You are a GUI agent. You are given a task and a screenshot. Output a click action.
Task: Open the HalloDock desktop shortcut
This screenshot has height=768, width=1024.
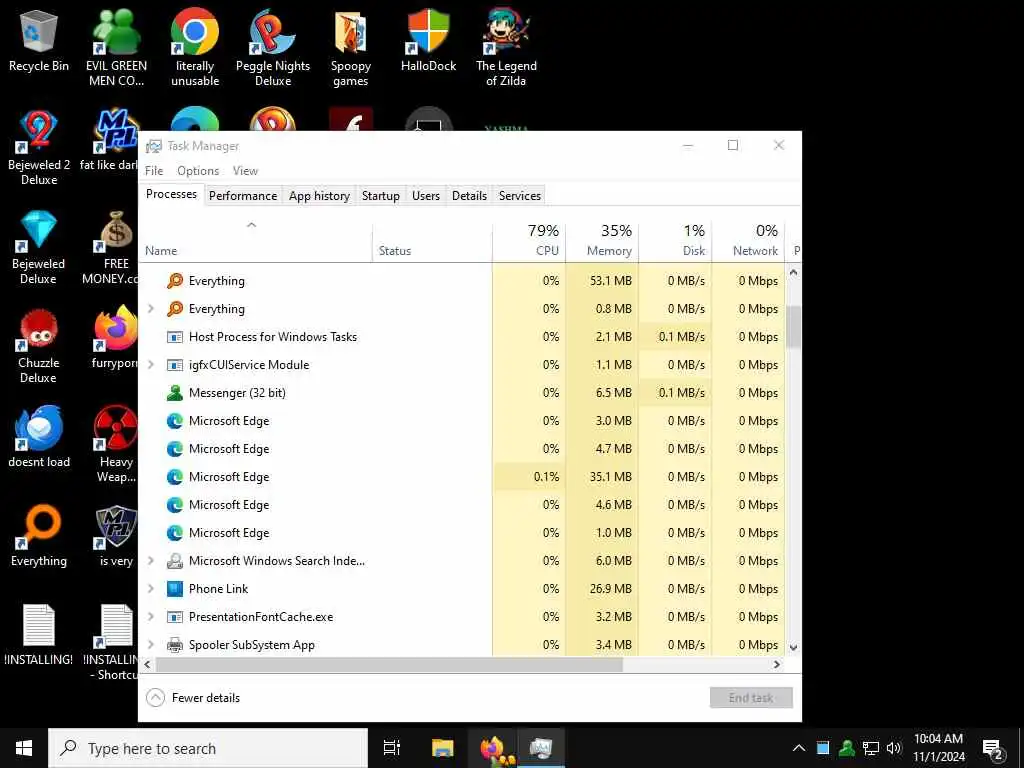click(428, 40)
